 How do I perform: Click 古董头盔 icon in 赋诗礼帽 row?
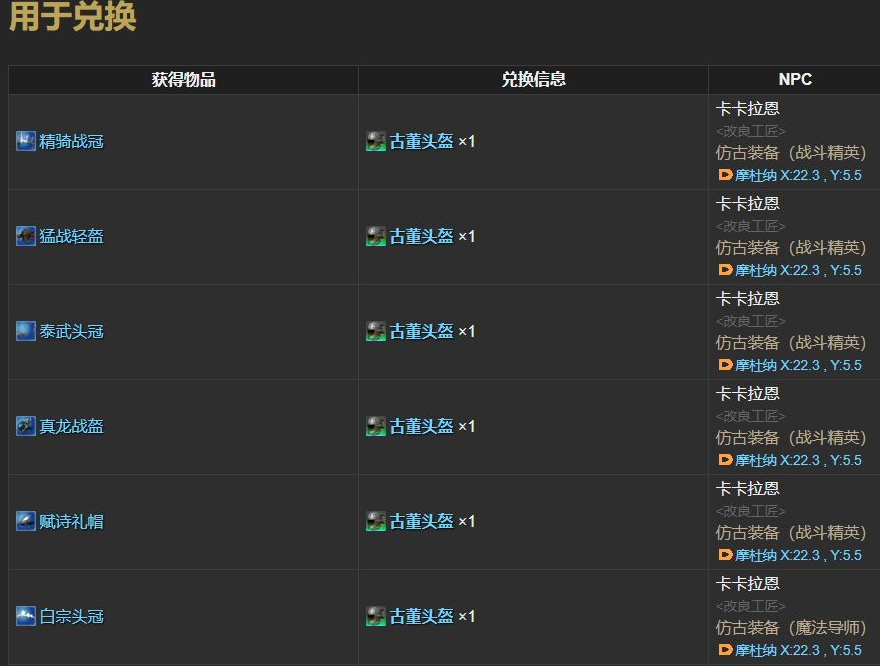coord(375,521)
